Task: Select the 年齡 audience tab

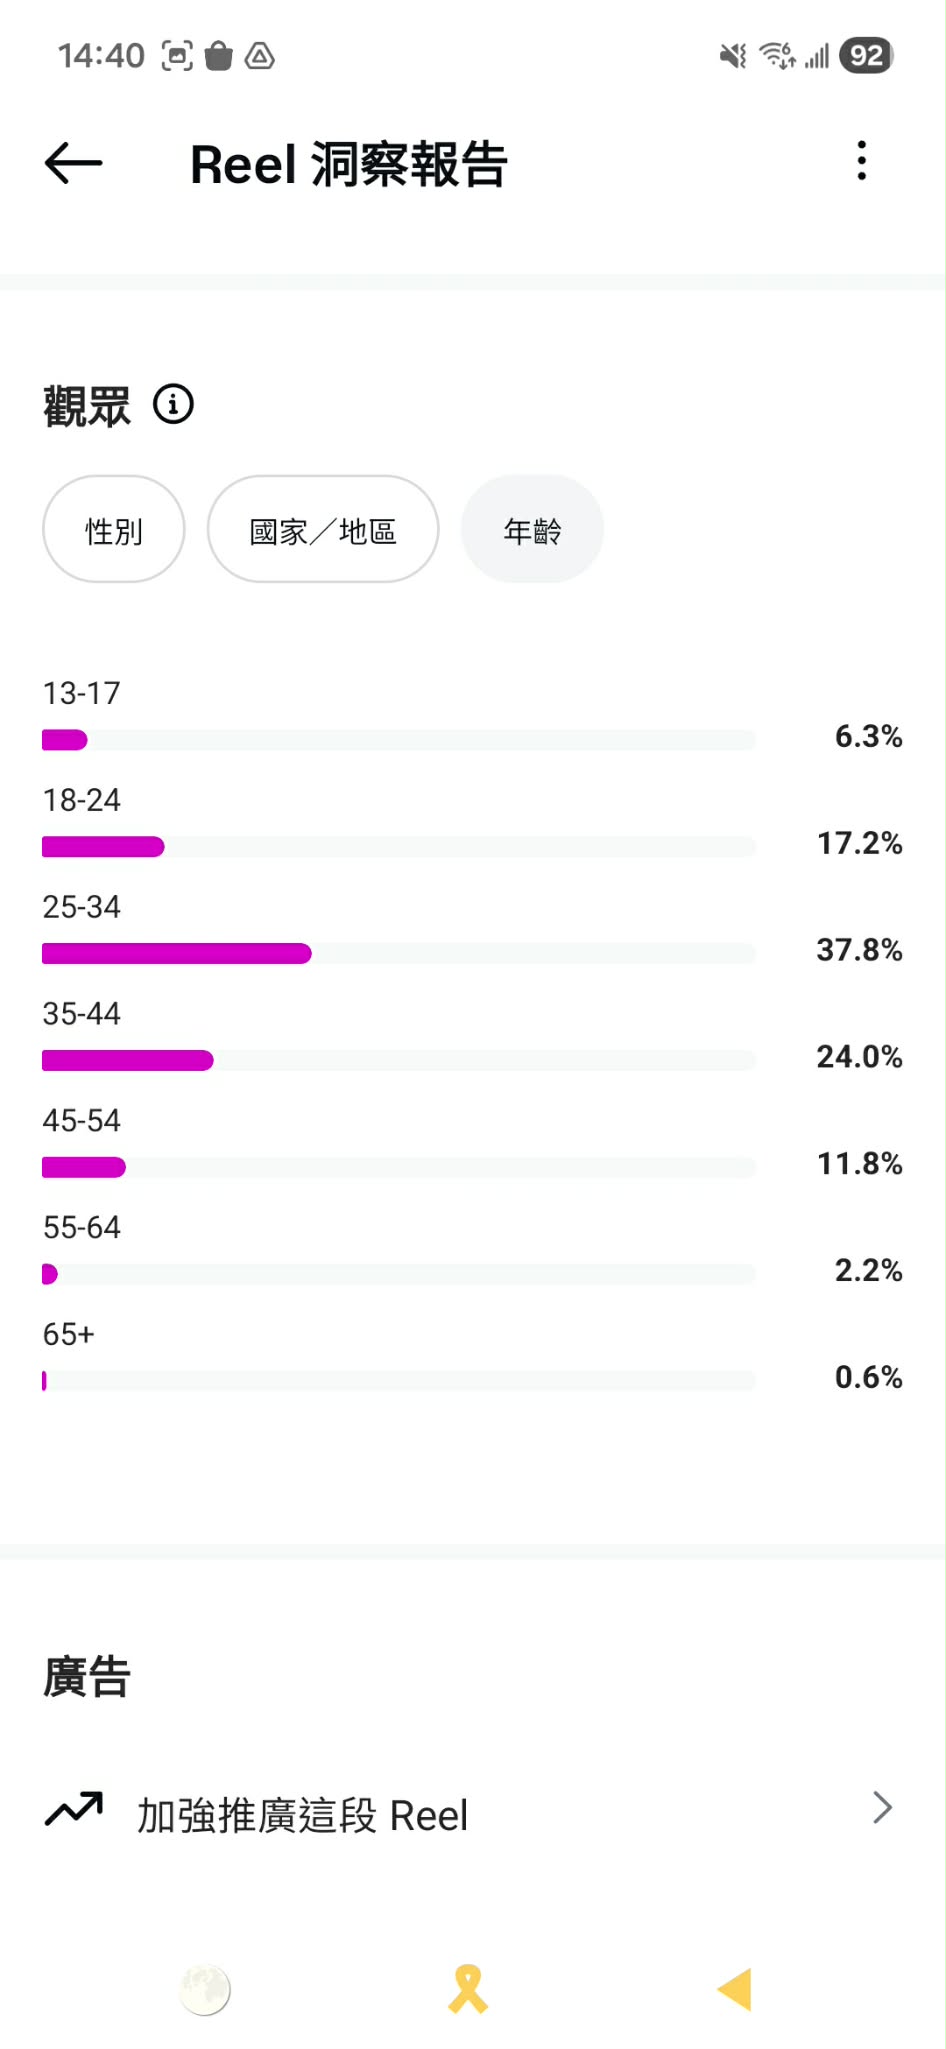Action: (532, 530)
